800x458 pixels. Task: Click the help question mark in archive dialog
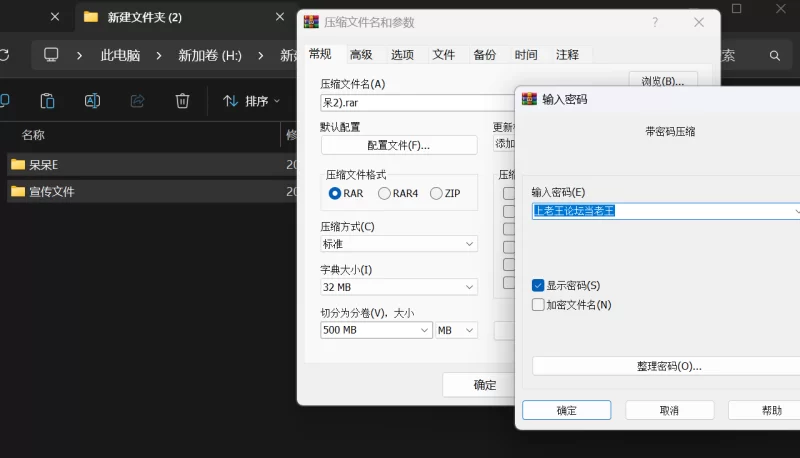tap(655, 22)
